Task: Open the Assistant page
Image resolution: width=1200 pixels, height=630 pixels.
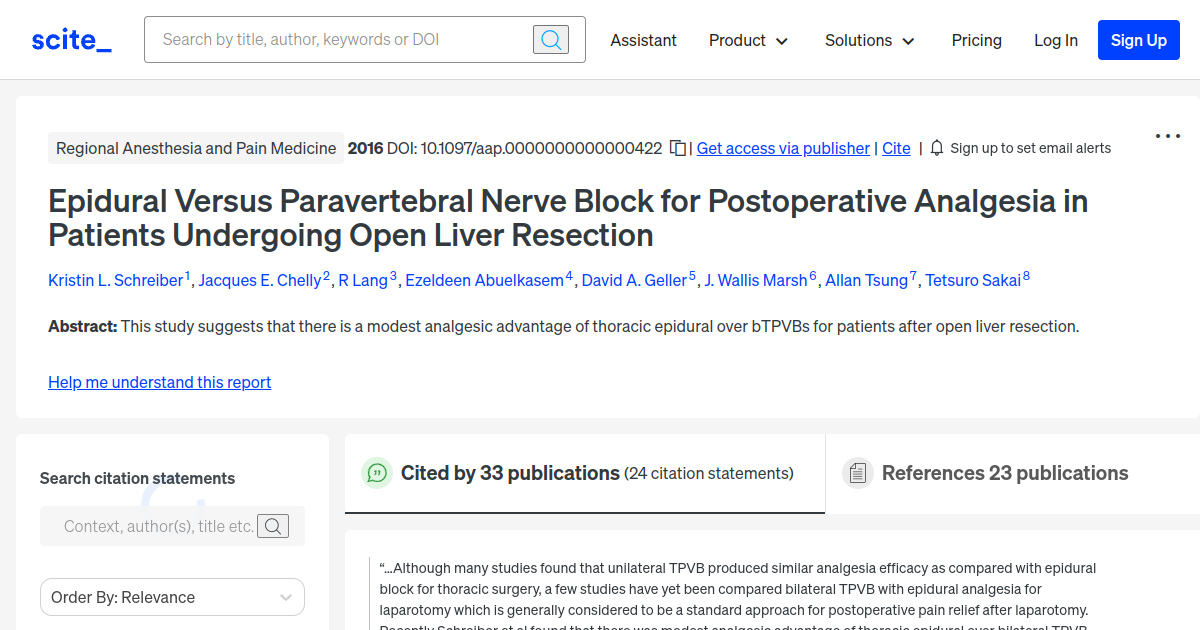Action: pos(643,40)
